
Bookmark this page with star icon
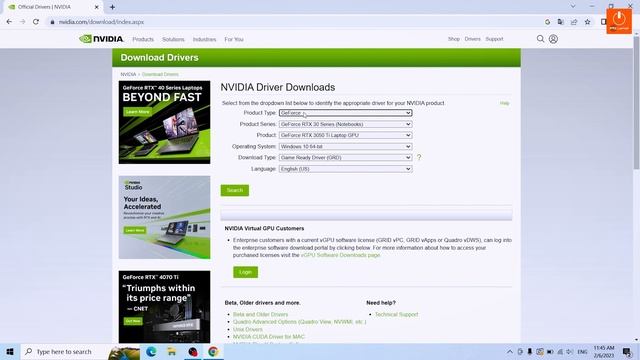tap(587, 22)
